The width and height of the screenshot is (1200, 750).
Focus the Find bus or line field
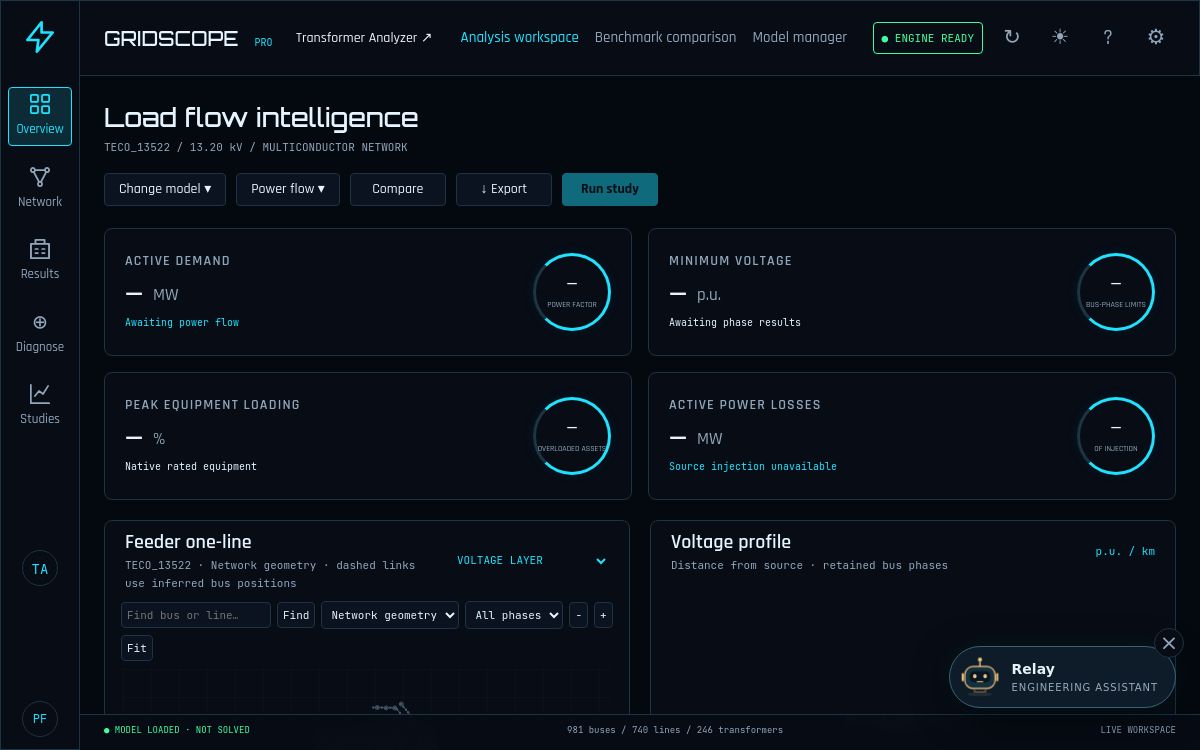tap(196, 615)
